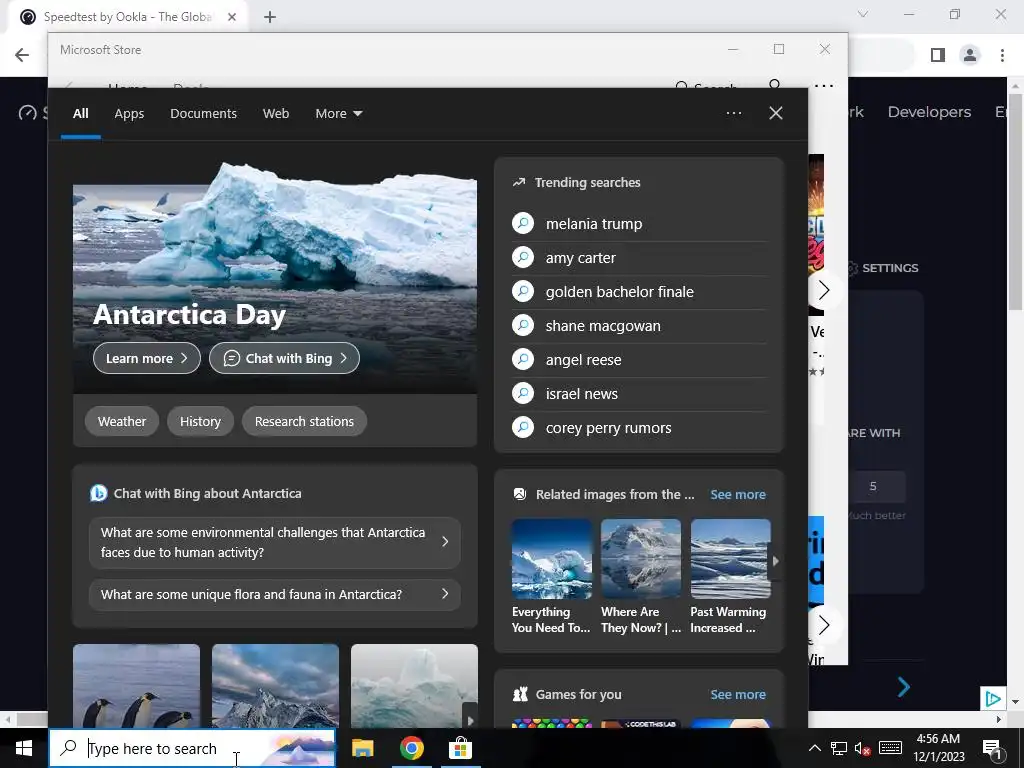Screen dimensions: 1024x768
Task: Open the taskbar clock and date
Action: pos(938,748)
